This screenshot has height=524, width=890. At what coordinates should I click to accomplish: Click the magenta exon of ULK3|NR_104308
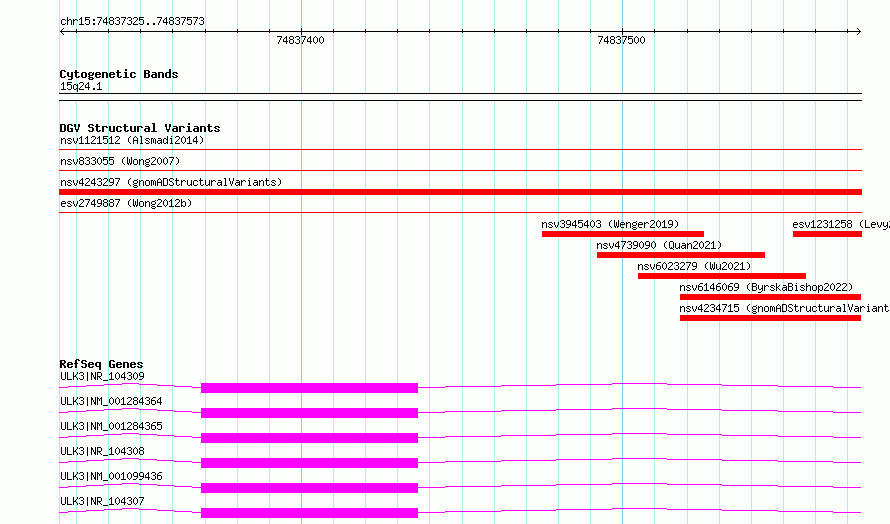point(309,463)
